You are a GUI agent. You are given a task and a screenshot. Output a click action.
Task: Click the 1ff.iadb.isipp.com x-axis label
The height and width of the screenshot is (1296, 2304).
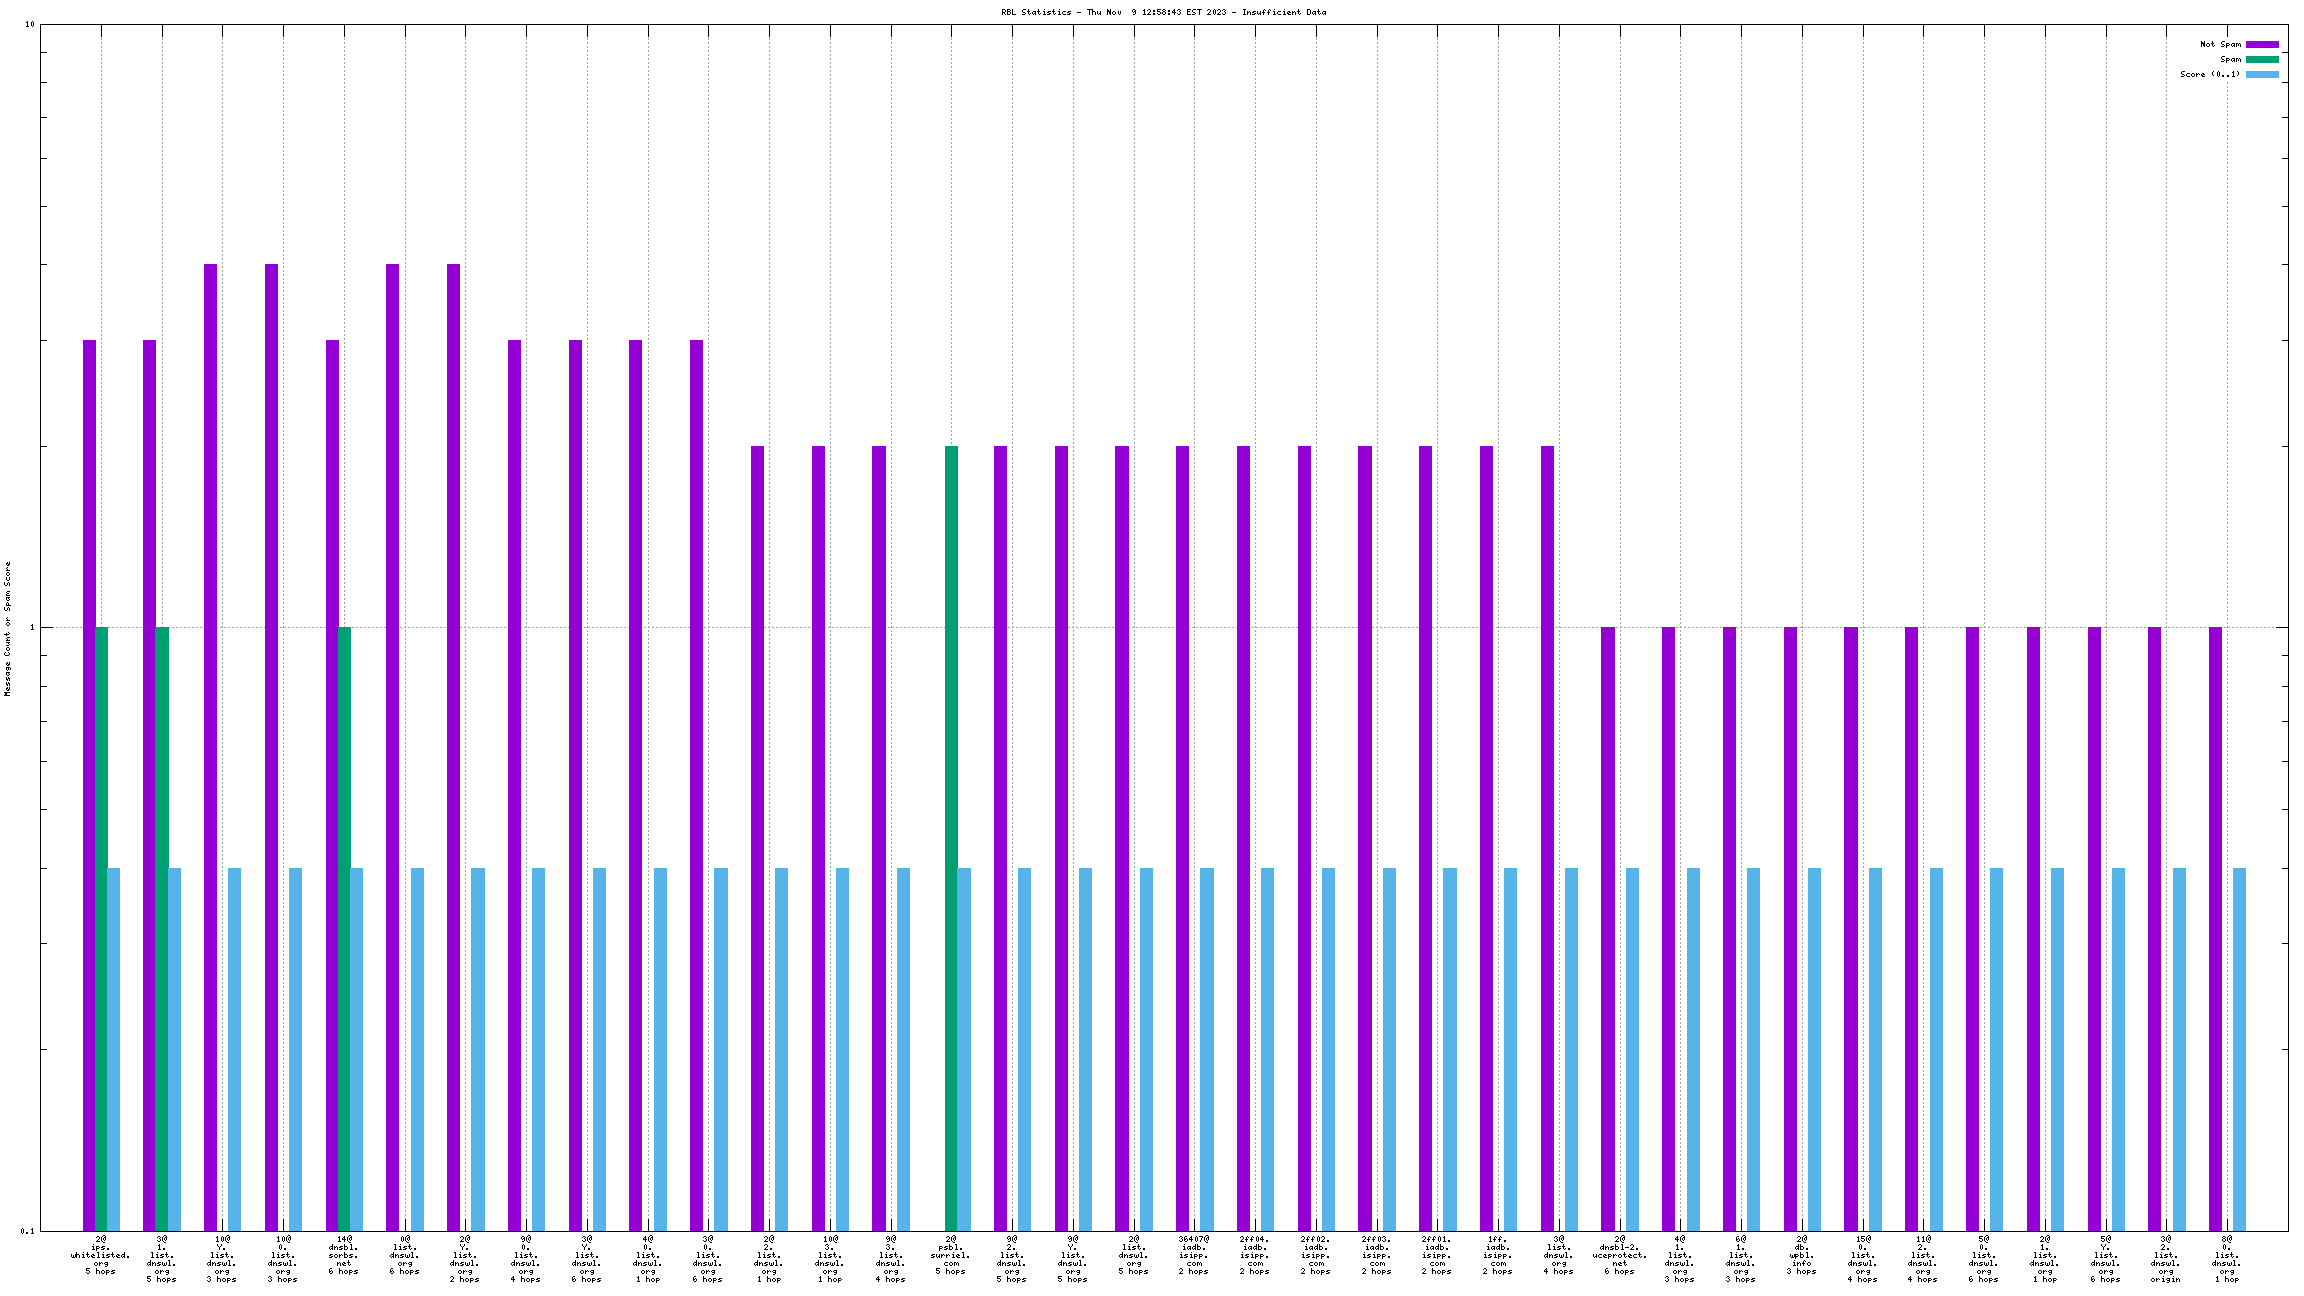click(1497, 1255)
